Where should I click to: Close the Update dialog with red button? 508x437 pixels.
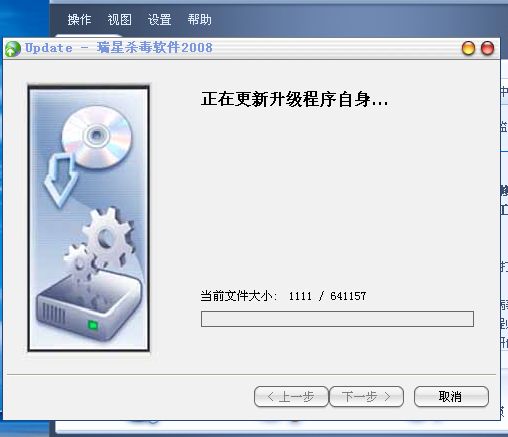coord(487,48)
